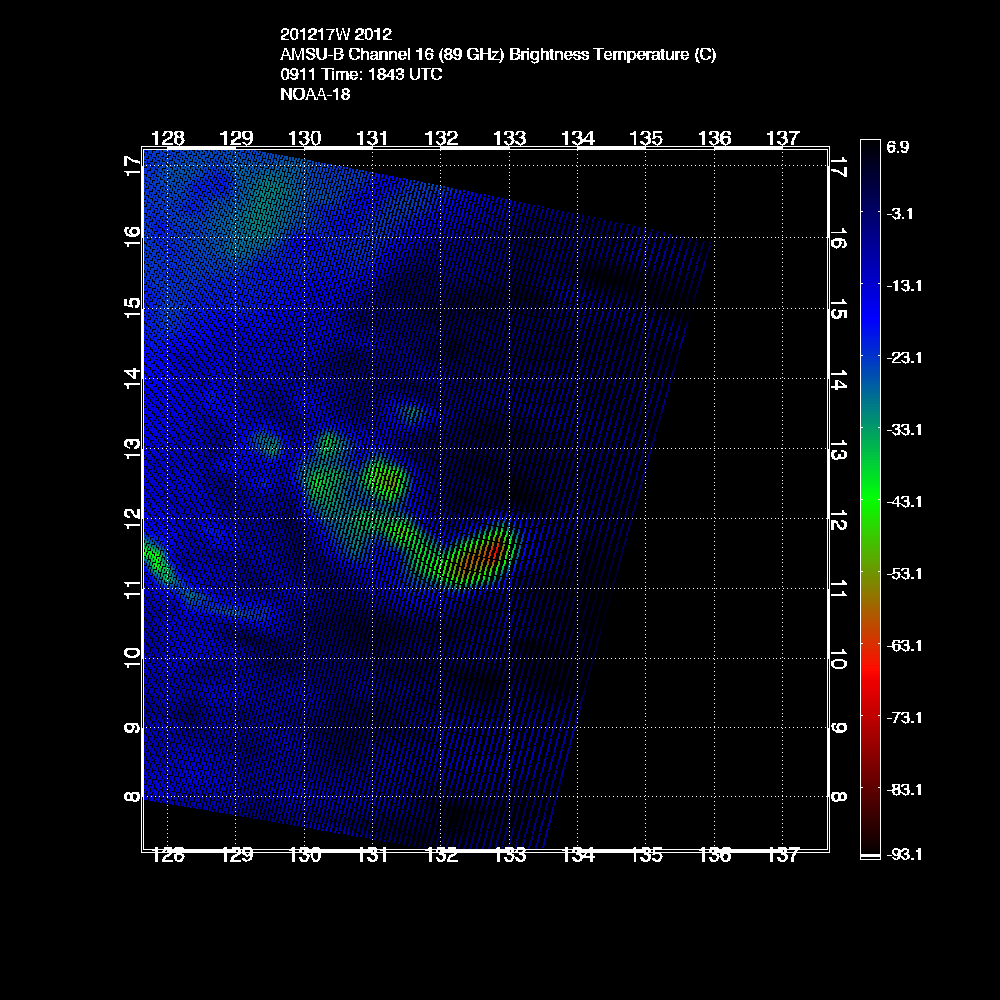Click longitude label 136 on the top axis
The height and width of the screenshot is (1000, 1000).
(x=714, y=138)
